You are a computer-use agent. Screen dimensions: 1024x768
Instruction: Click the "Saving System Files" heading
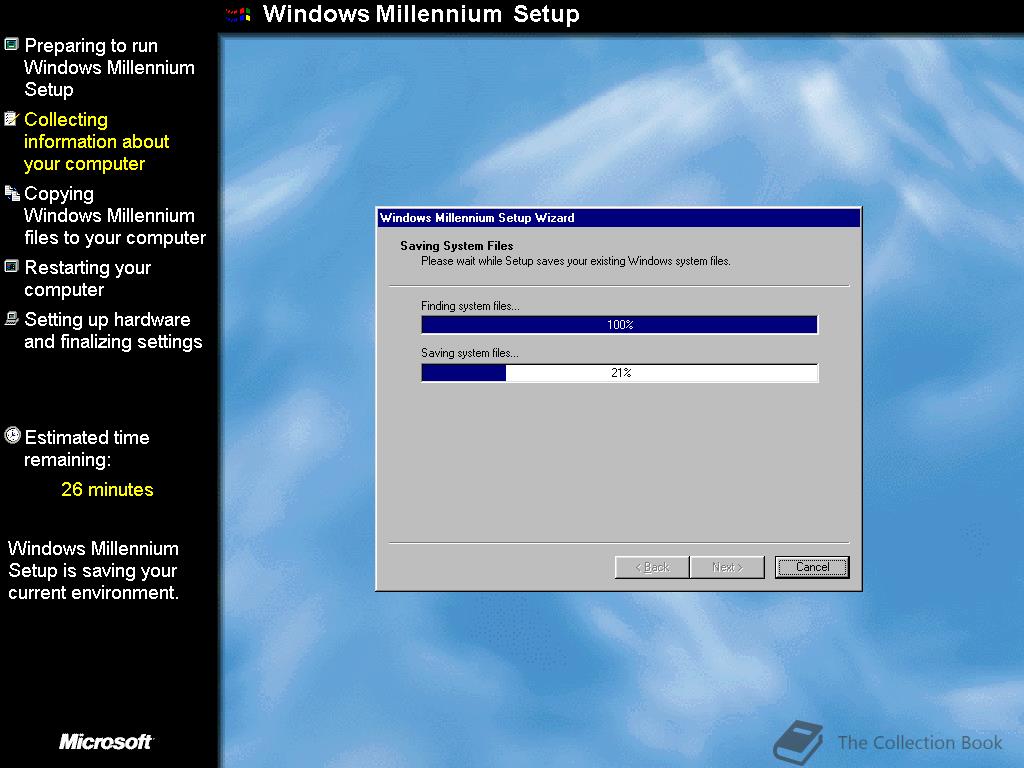point(456,246)
